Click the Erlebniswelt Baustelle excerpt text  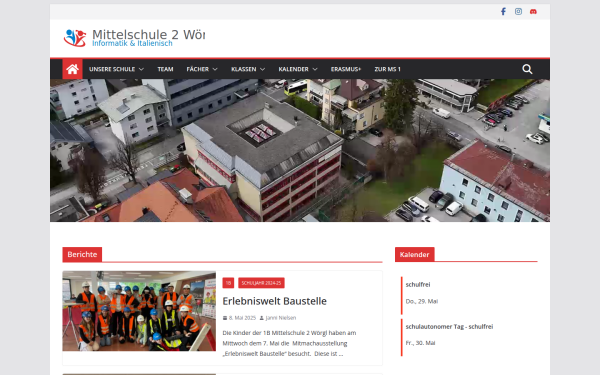[x=289, y=343]
